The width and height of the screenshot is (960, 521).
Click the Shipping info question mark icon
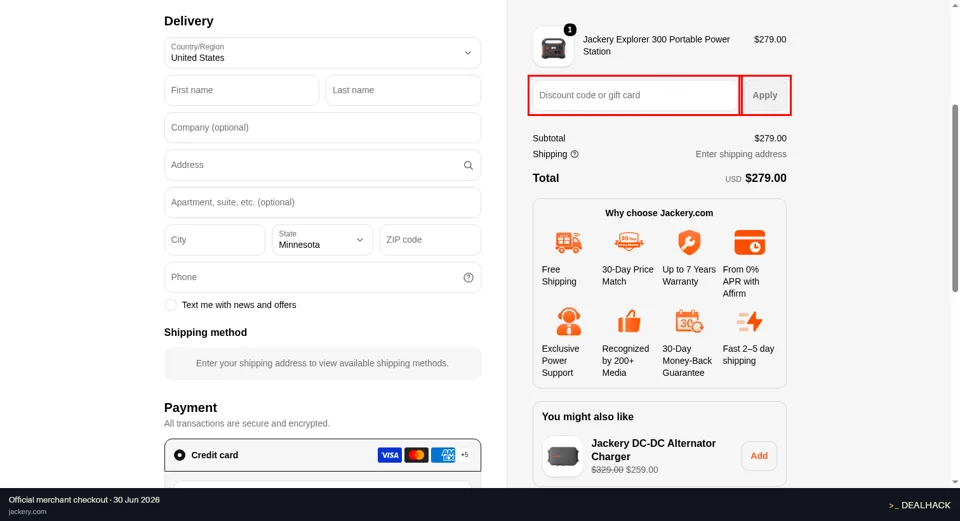(574, 154)
